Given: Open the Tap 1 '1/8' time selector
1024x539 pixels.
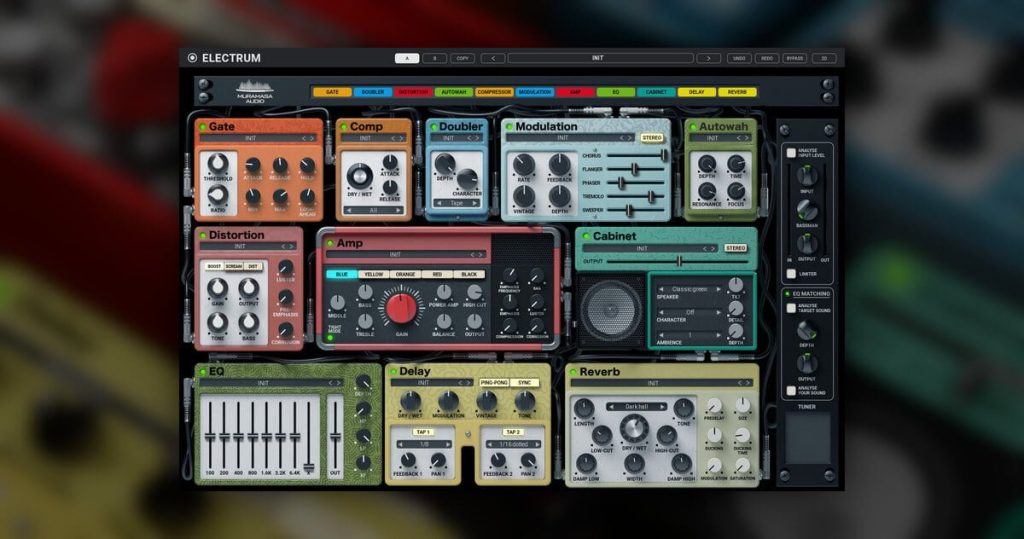Looking at the screenshot, I should [424, 444].
